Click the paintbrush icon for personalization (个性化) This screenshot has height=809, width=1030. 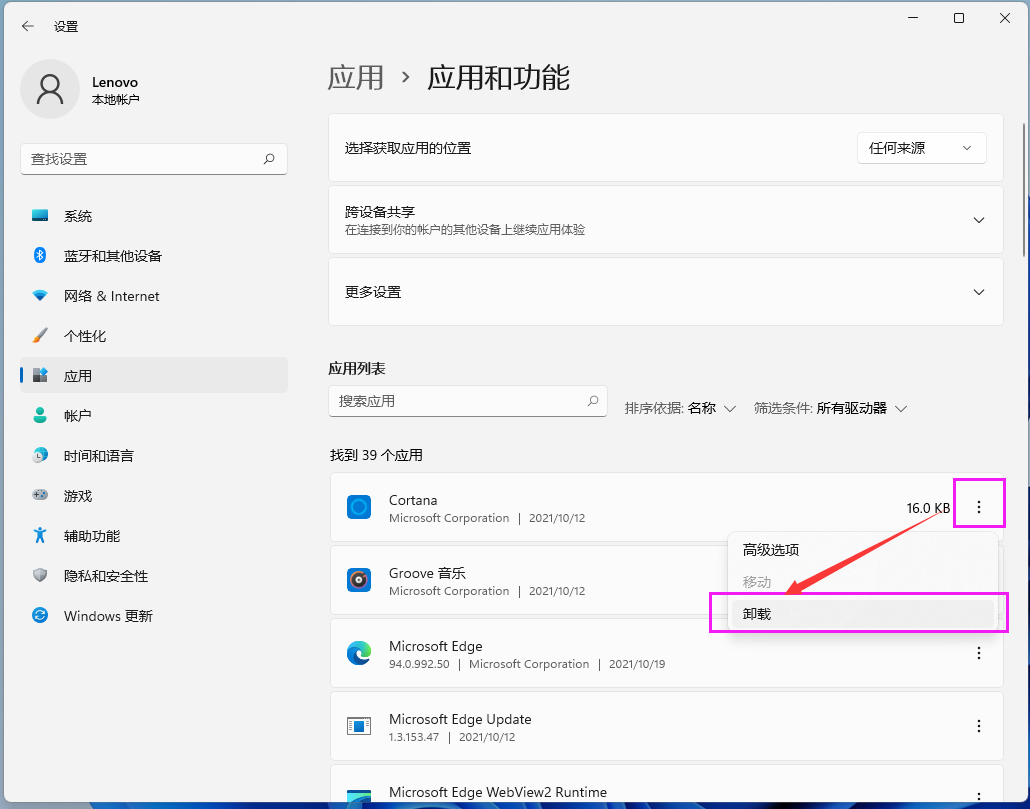point(40,336)
